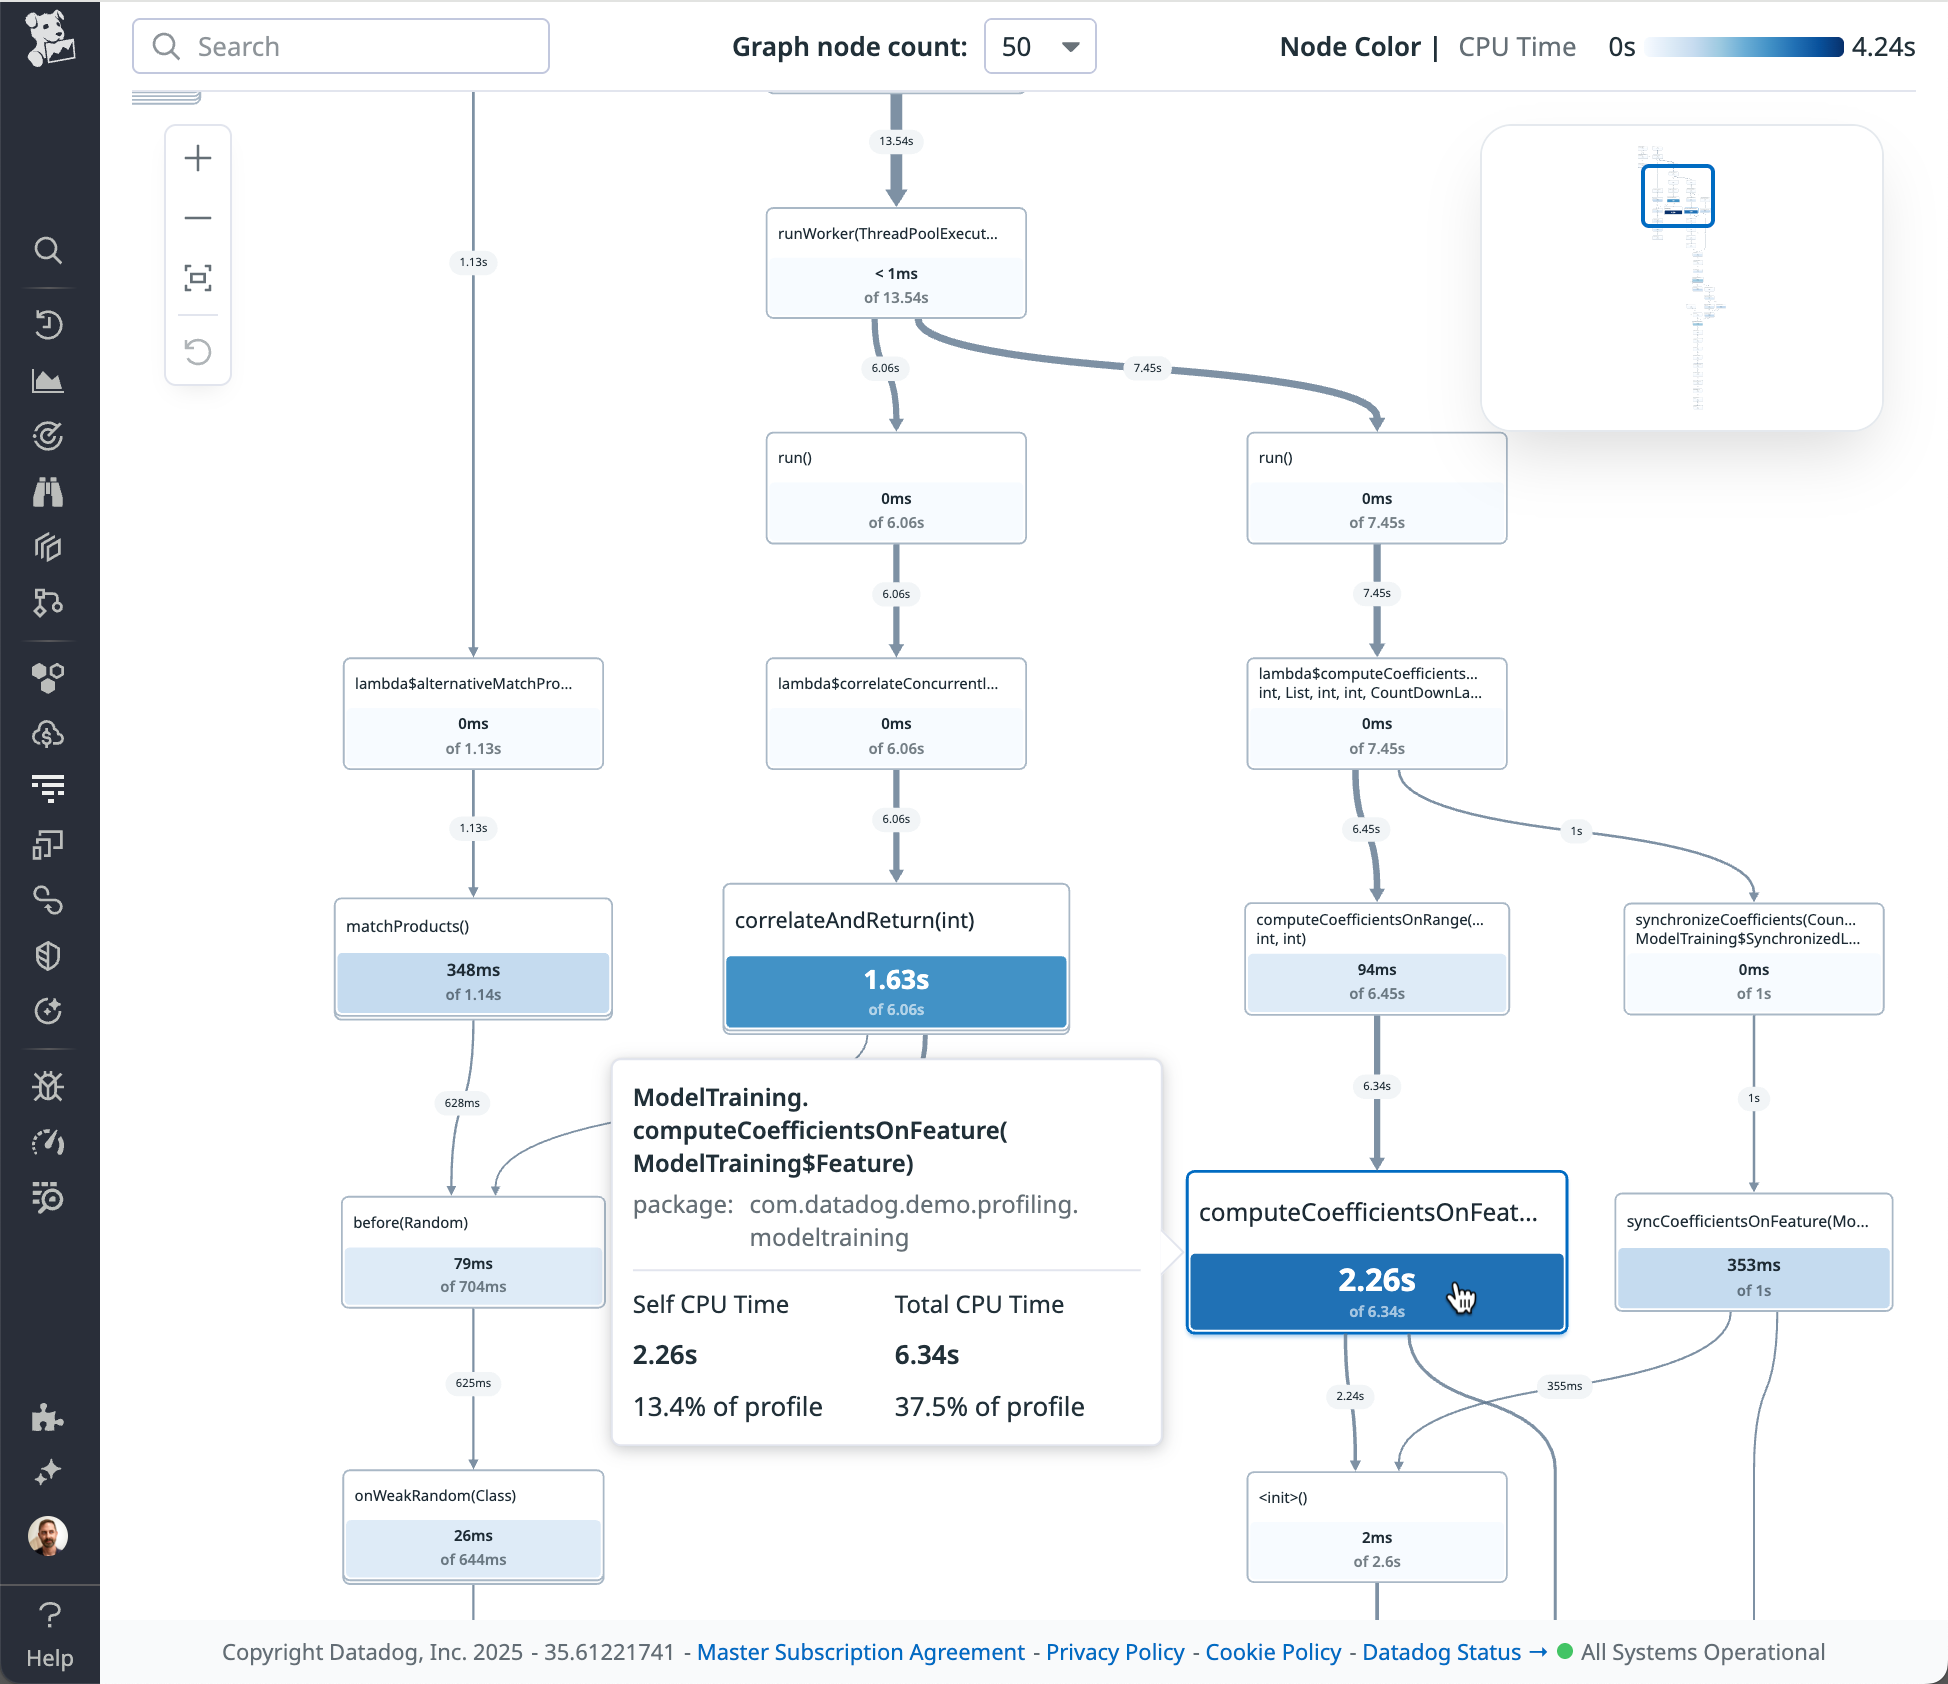Open Integrations via the puzzle piece icon
Viewport: 1948px width, 1684px height.
pyautogui.click(x=49, y=1419)
